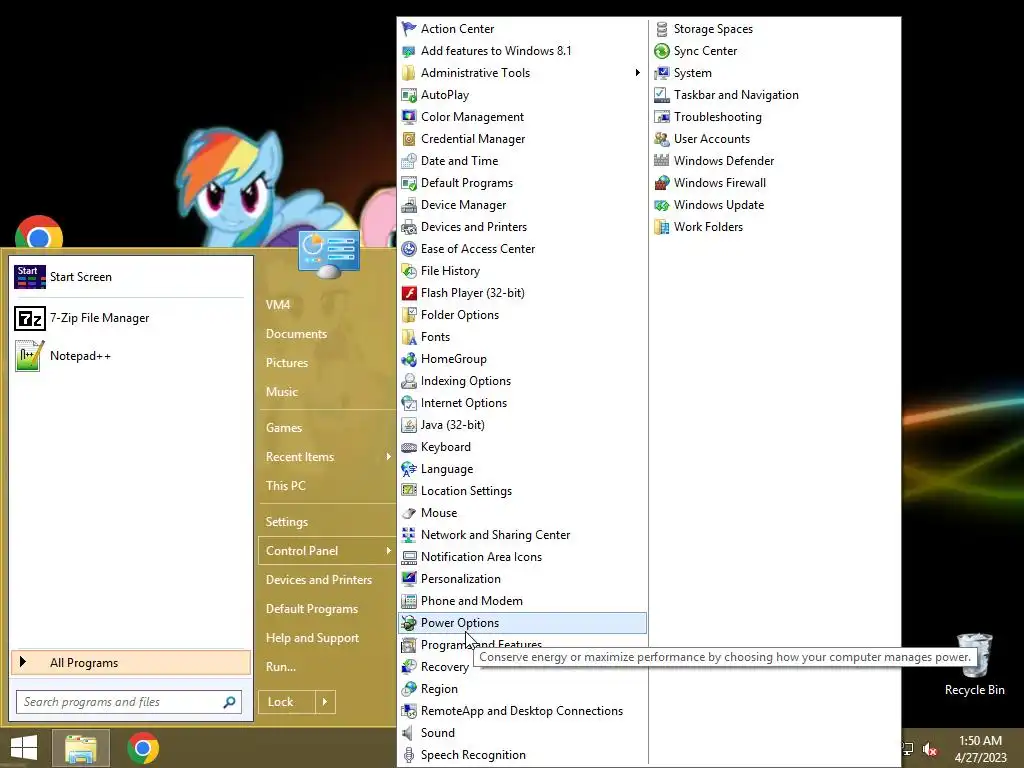Click the User Accounts icon
Screen dimensions: 1024x768
click(x=662, y=139)
